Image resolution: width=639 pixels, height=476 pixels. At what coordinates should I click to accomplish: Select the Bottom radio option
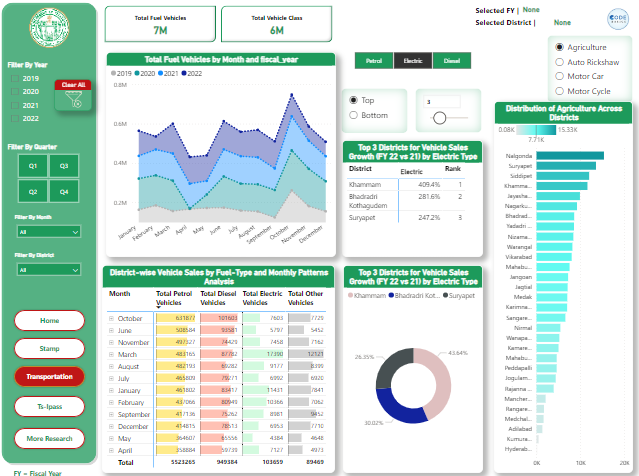354,115
